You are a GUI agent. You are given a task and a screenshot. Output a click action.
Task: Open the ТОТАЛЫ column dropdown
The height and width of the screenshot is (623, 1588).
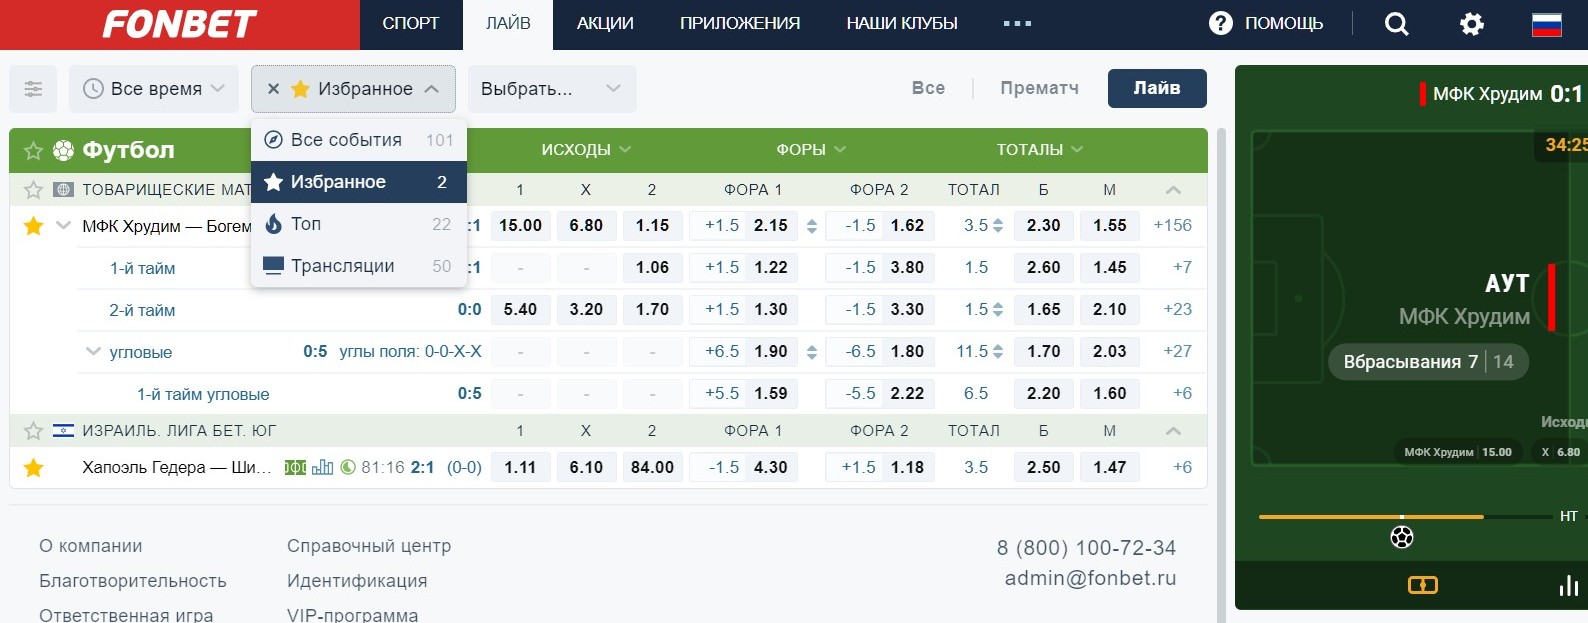pos(1040,150)
